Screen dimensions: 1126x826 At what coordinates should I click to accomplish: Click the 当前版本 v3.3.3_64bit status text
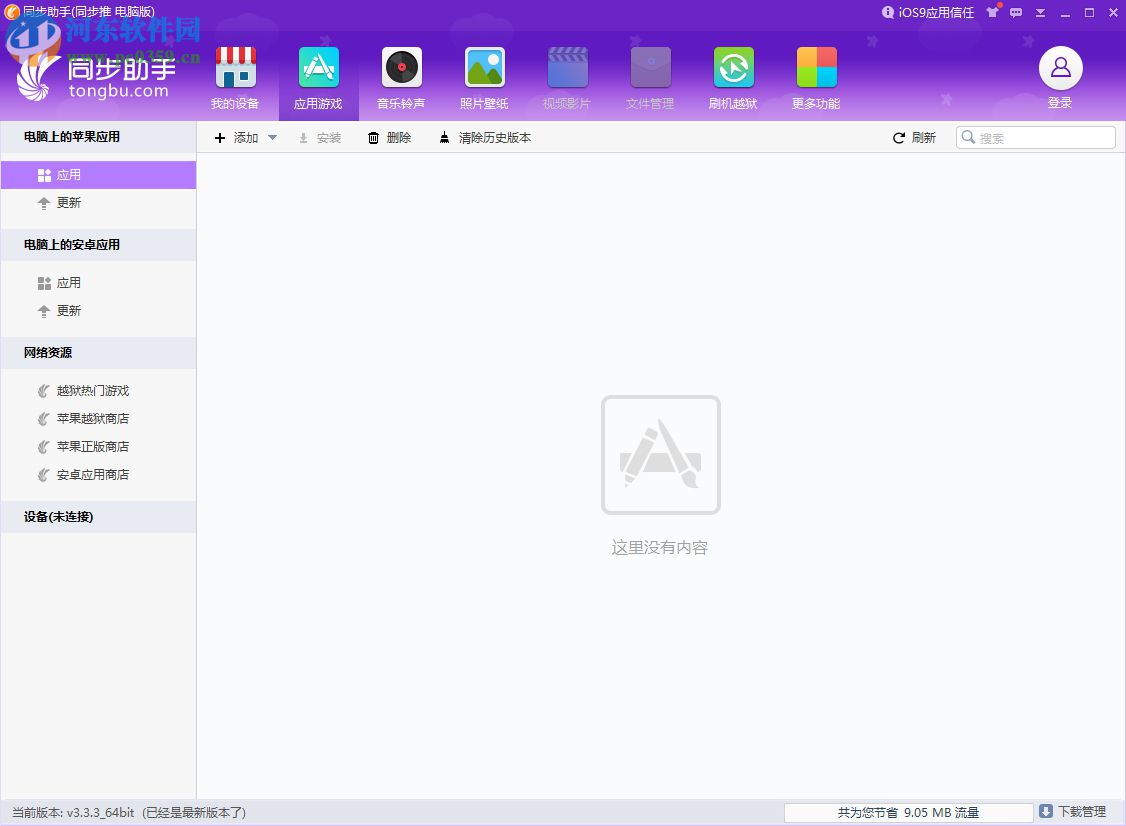129,812
